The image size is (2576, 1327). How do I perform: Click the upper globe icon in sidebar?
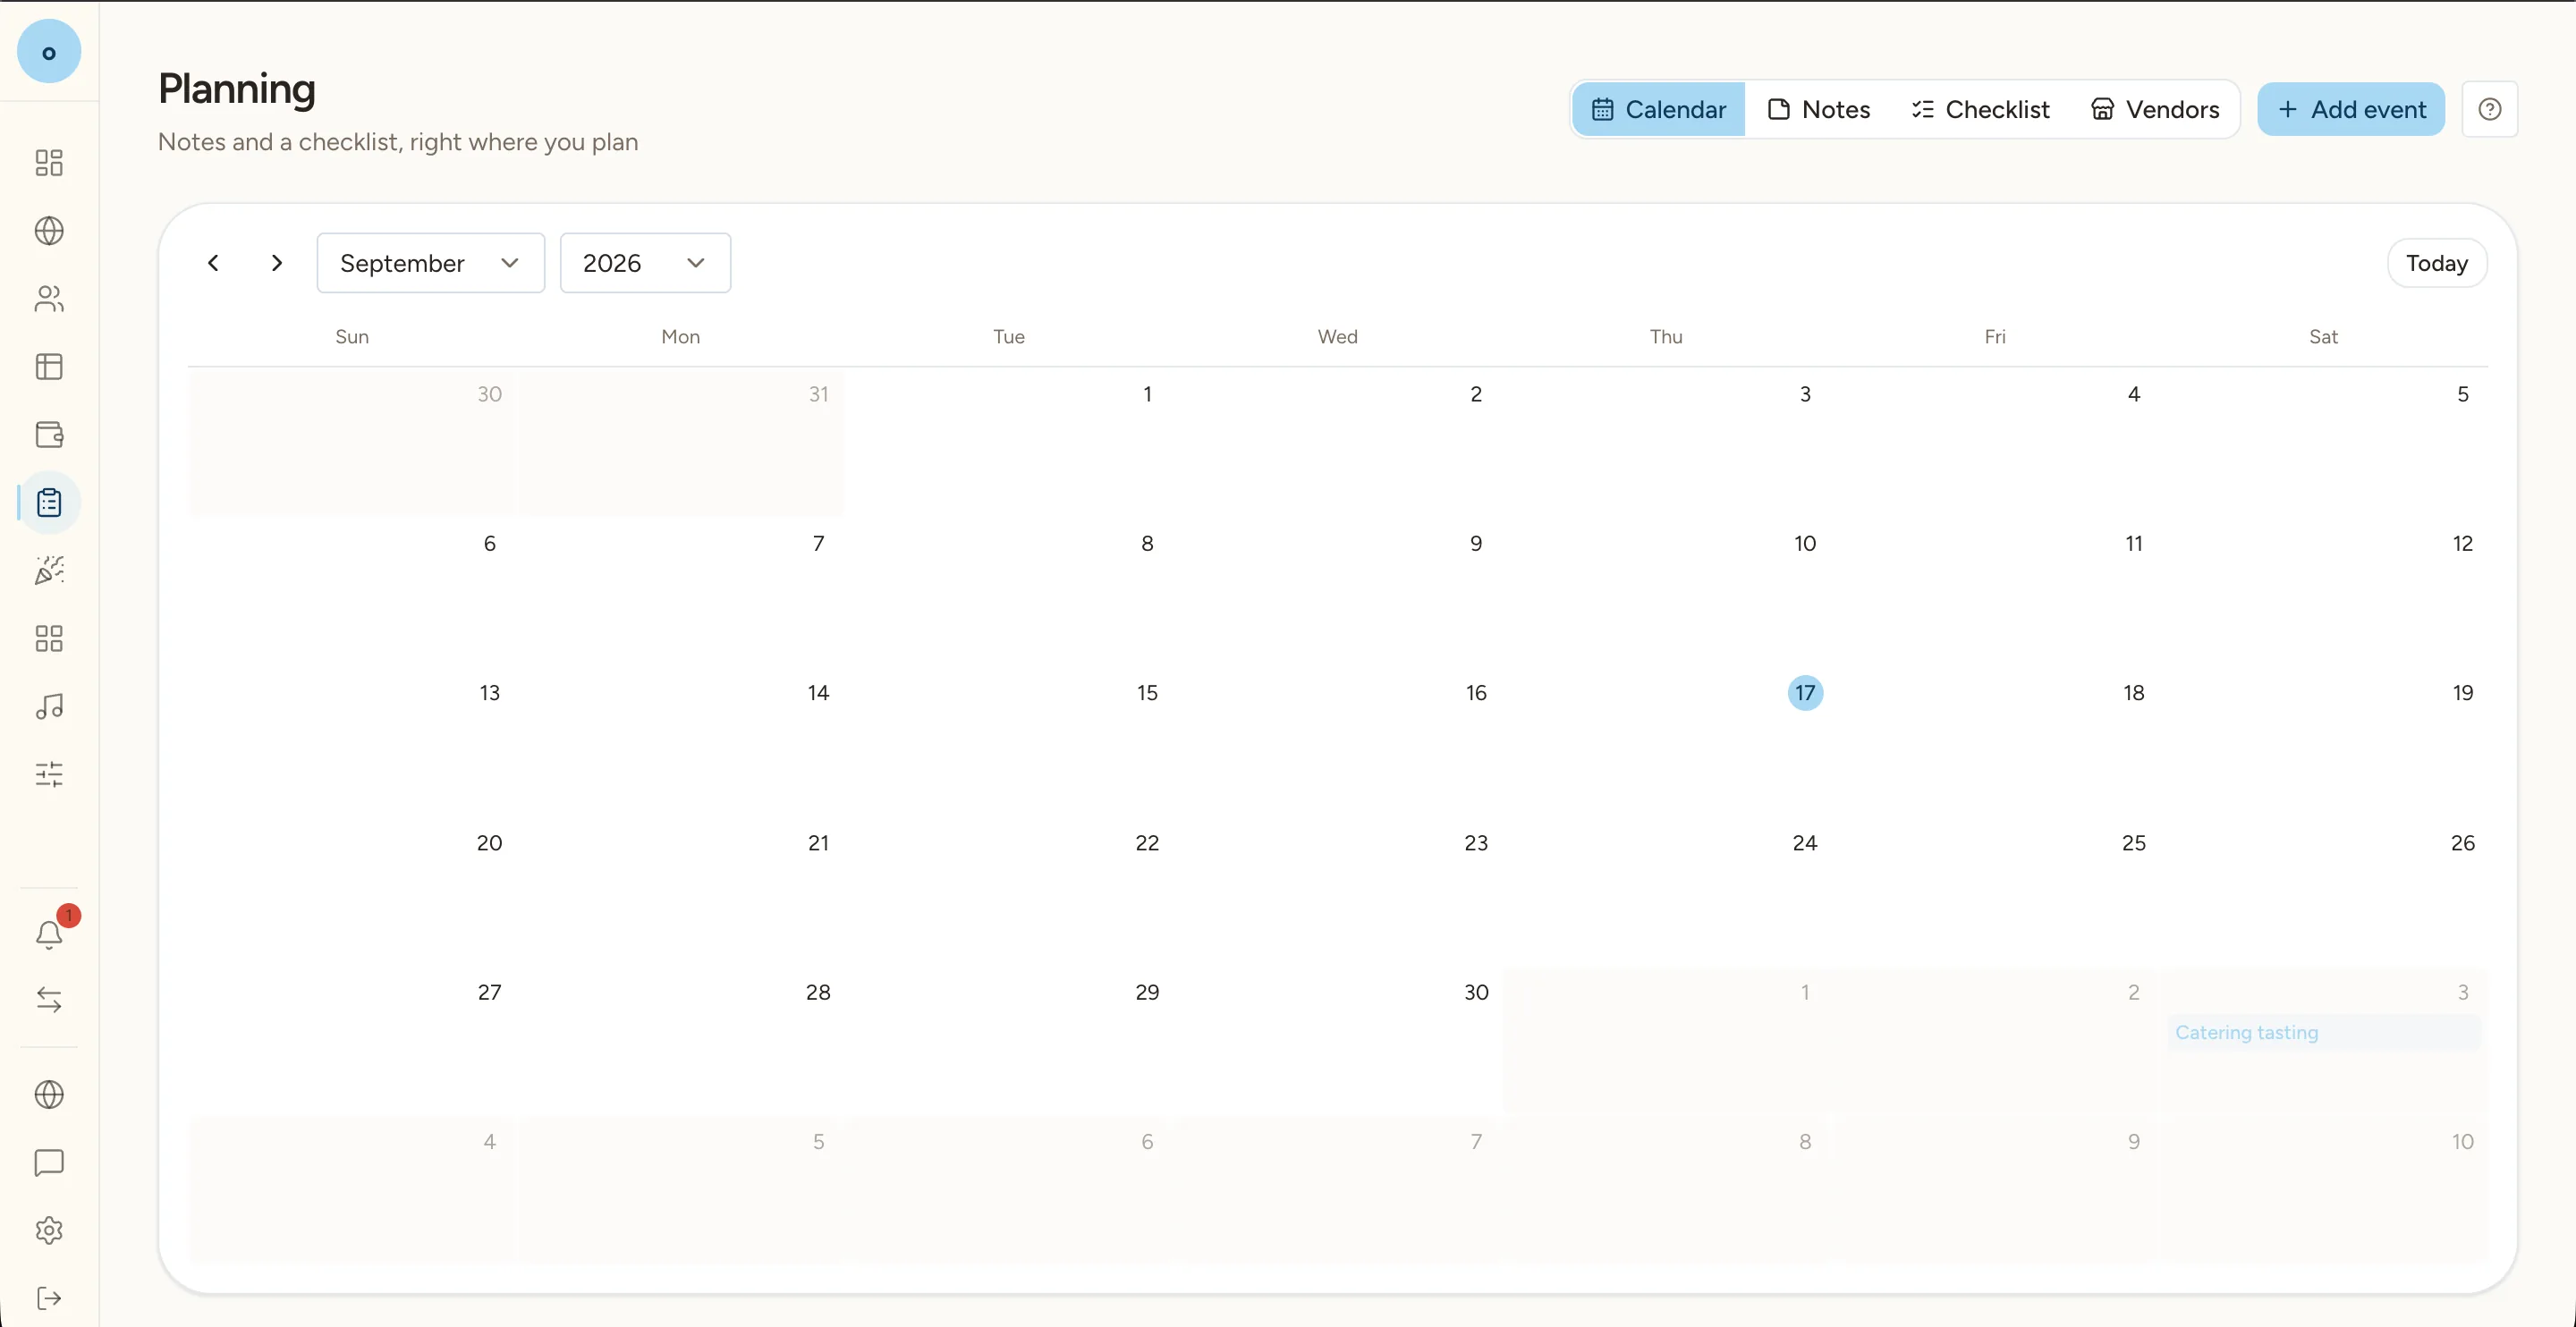[49, 231]
